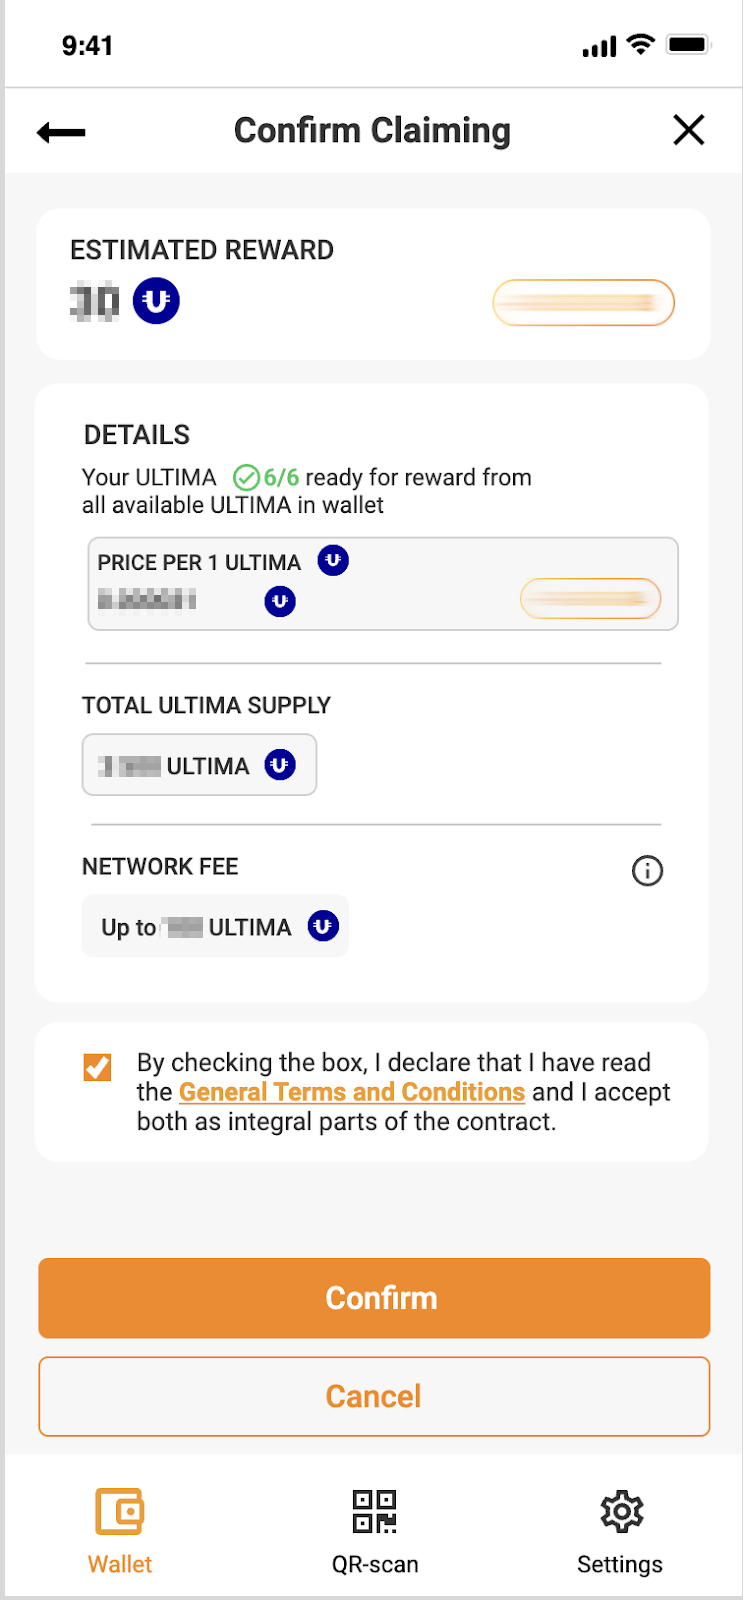Screen dimensions: 743x1600
Task: Click the ULTIMA coin icon beside estimated reward
Action: pos(156,301)
